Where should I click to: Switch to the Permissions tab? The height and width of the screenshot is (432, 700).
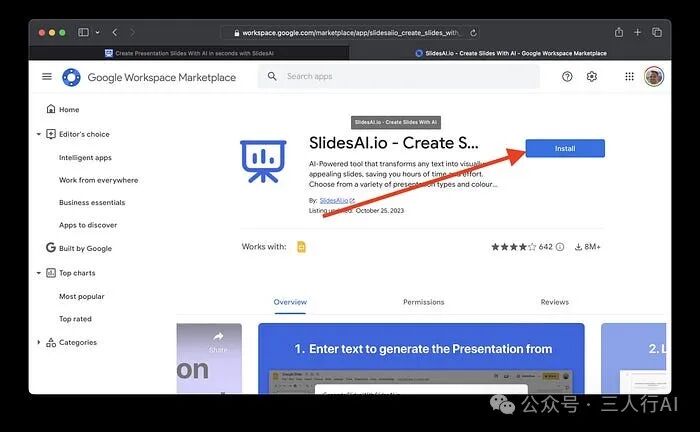(x=423, y=302)
